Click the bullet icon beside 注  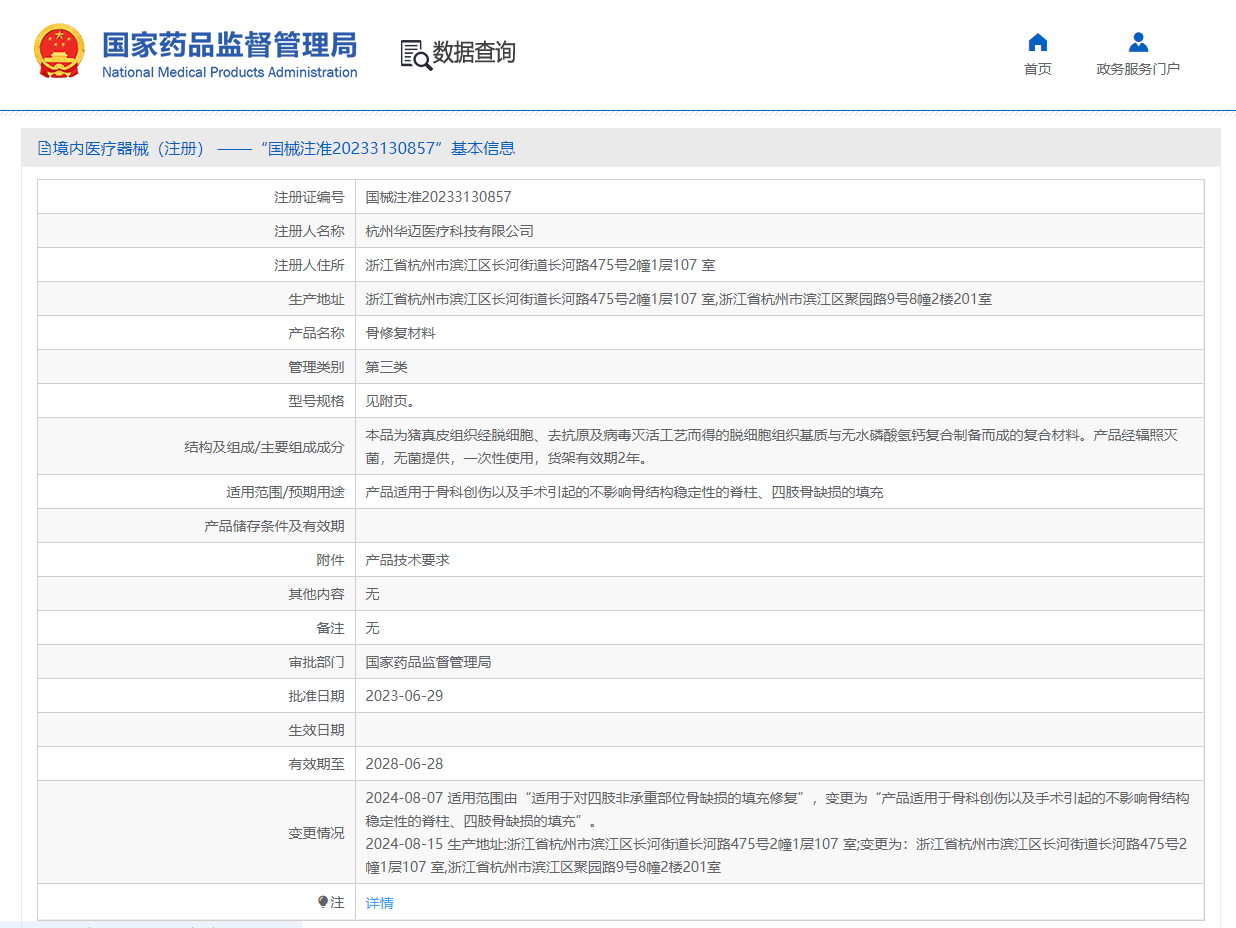click(x=322, y=902)
